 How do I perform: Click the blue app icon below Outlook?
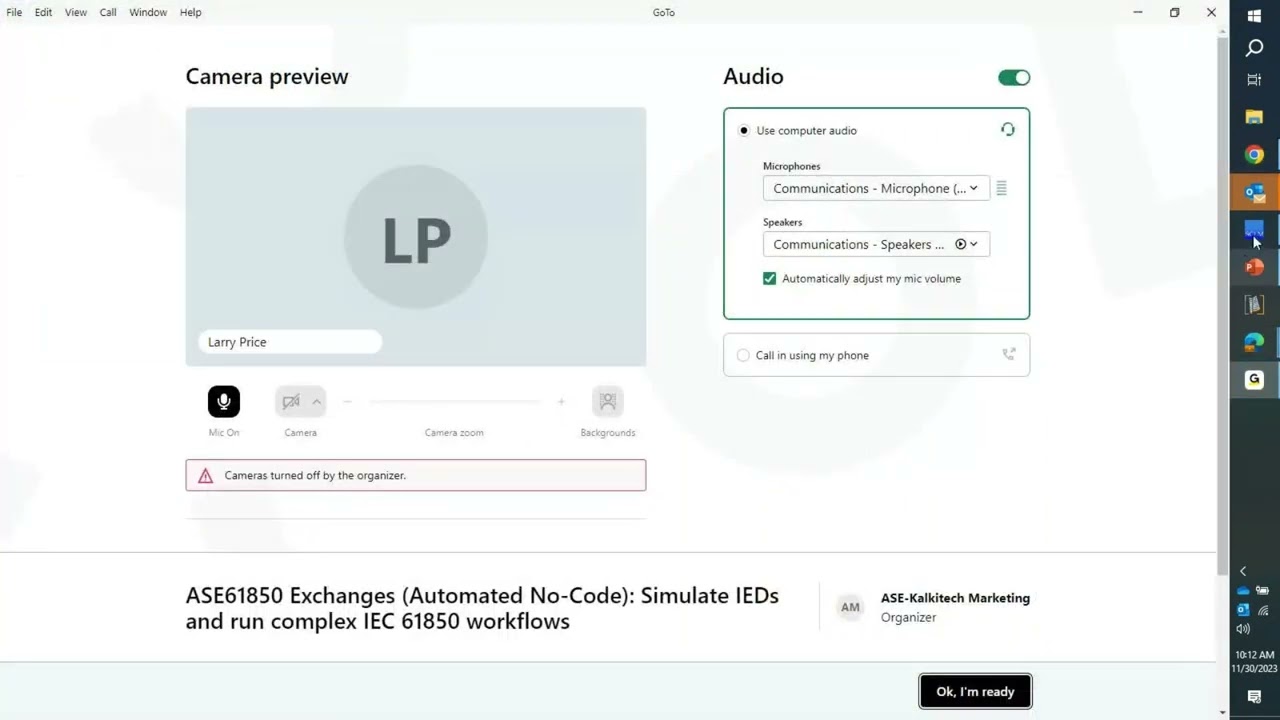tap(1254, 230)
